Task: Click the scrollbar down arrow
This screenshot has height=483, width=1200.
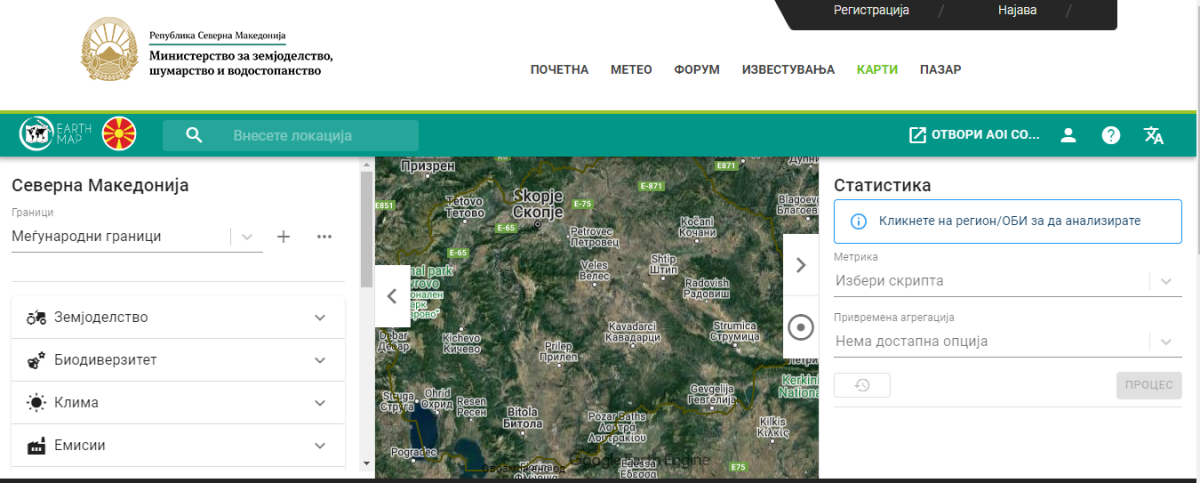Action: tap(367, 463)
